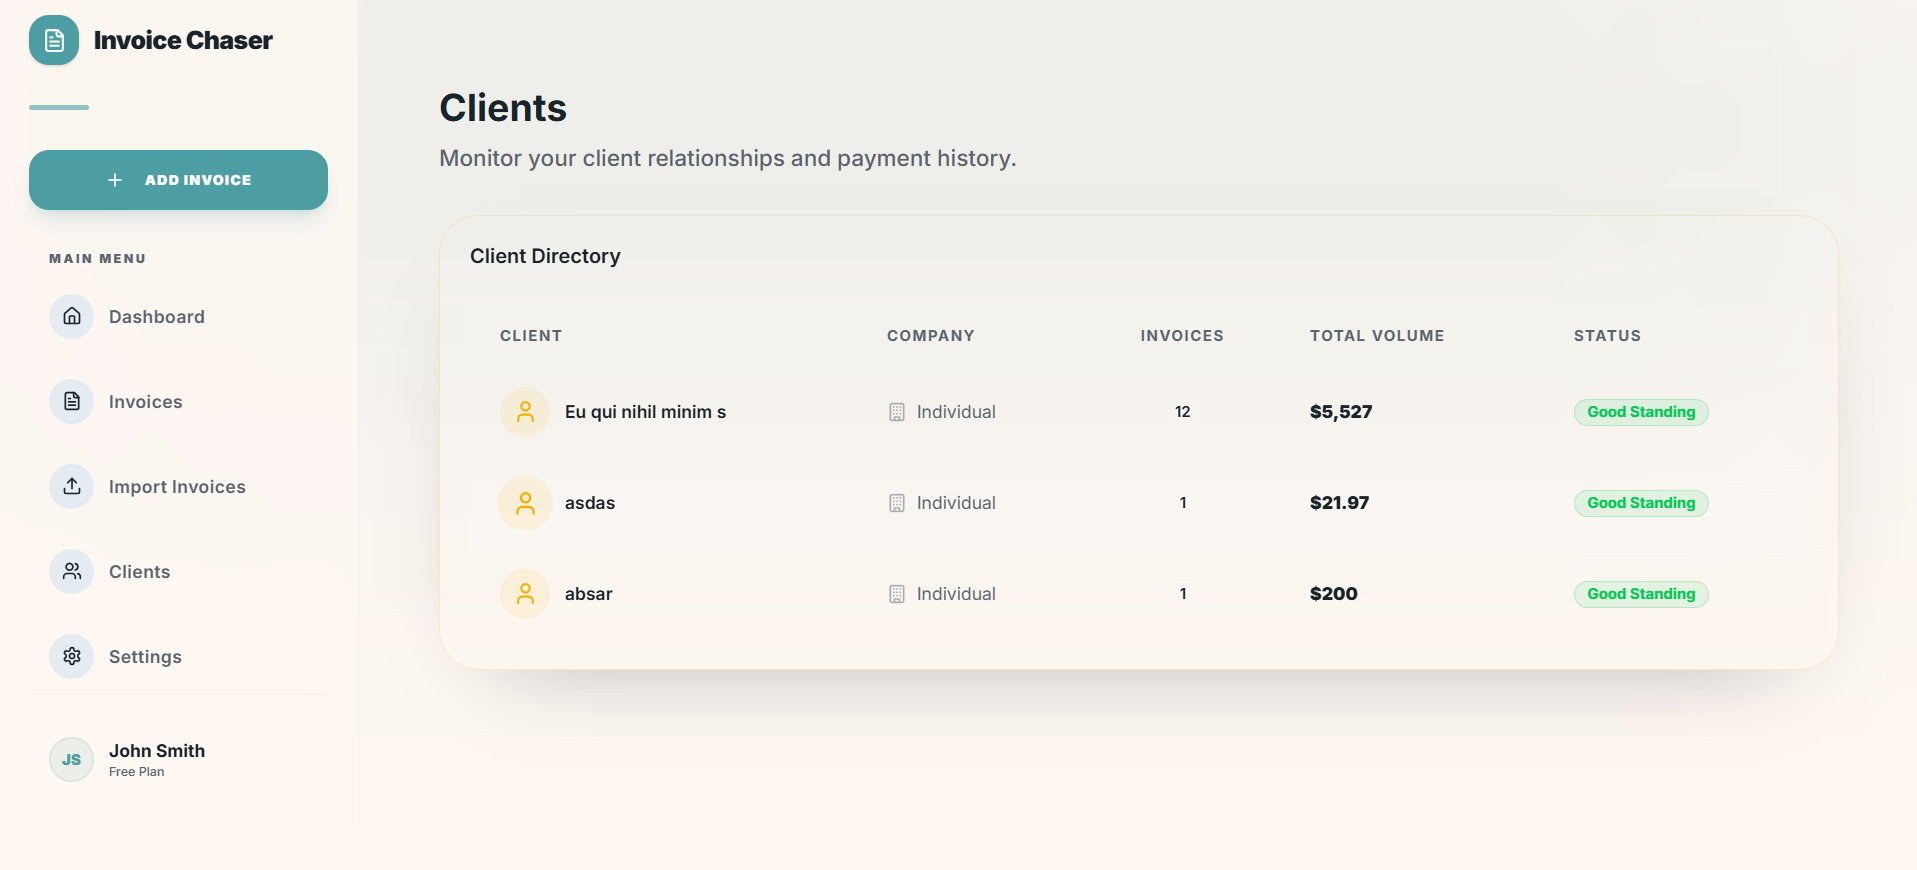Open the Dashboard menu item
This screenshot has width=1917, height=870.
point(157,317)
